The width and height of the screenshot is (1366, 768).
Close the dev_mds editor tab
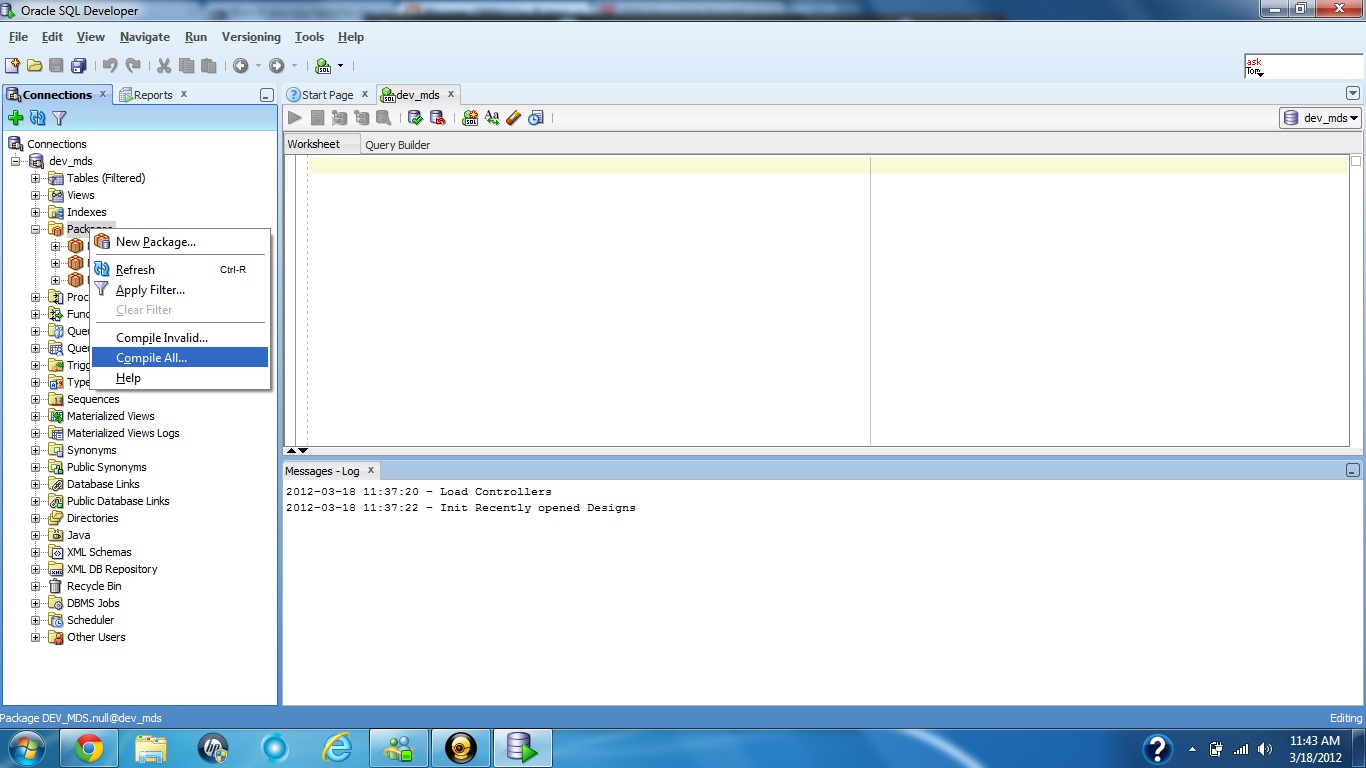451,94
